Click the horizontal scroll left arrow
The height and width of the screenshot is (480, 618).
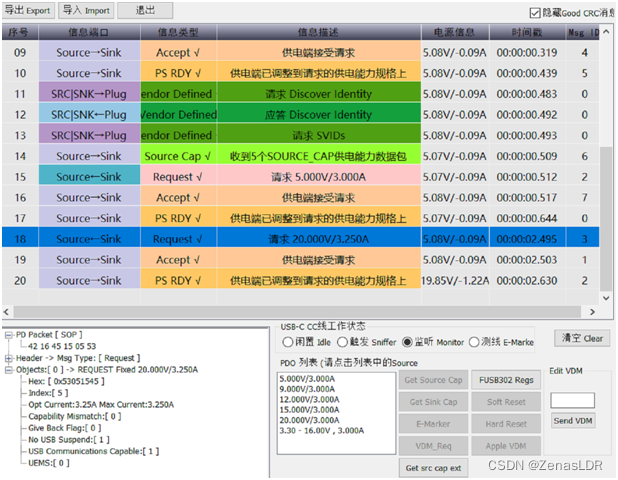click(x=7, y=312)
